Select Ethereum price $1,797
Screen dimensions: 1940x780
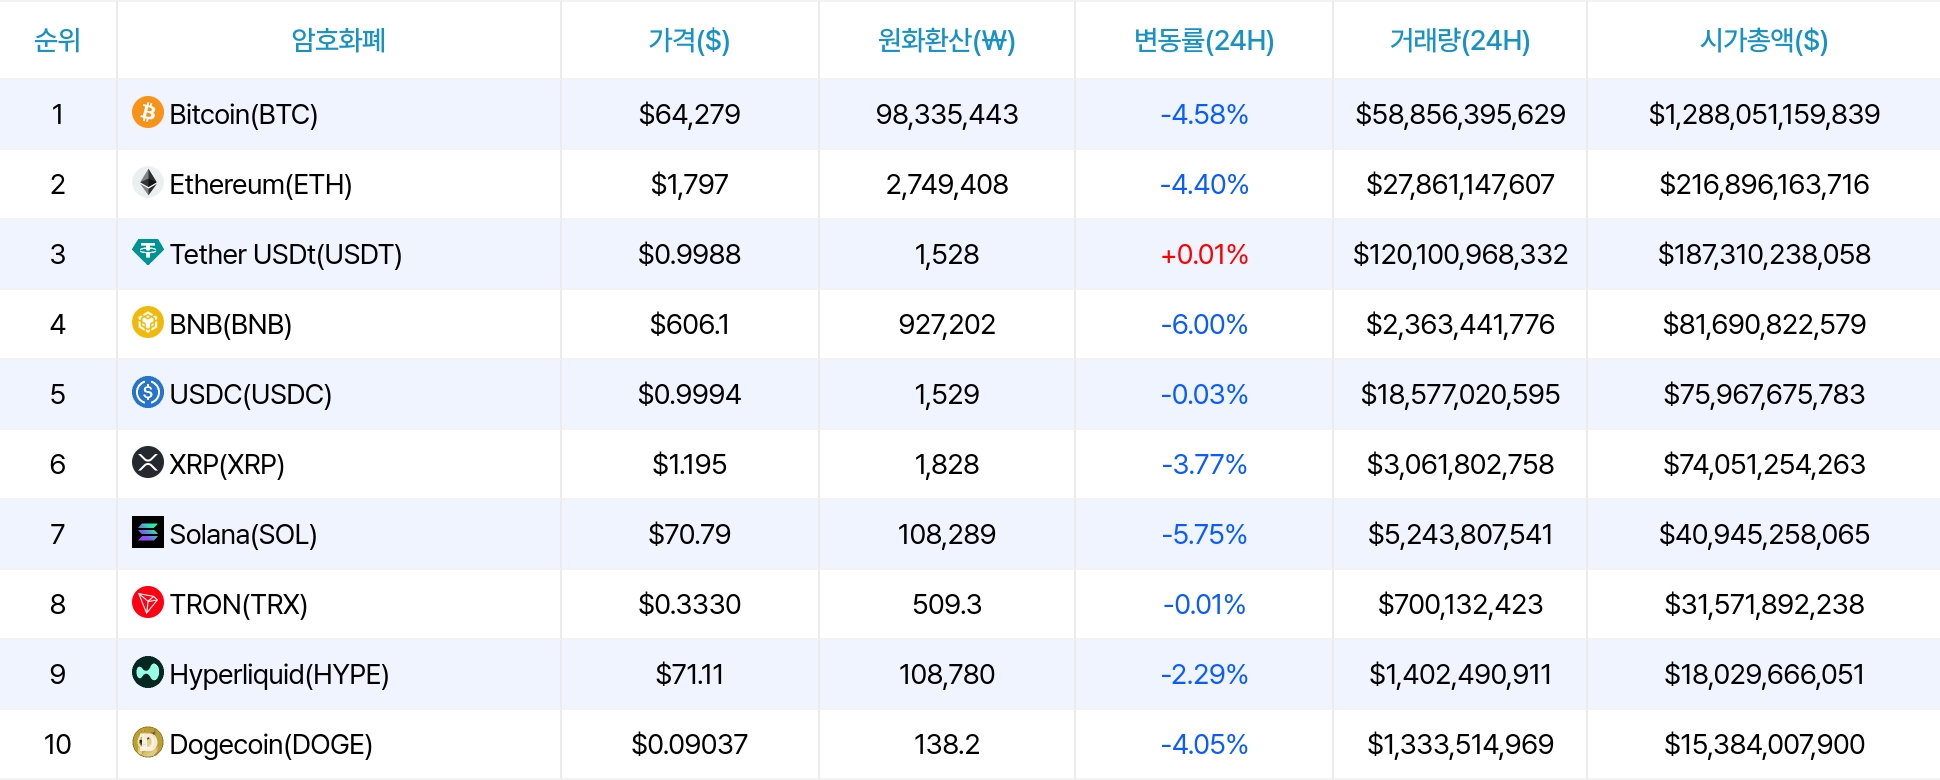click(x=690, y=184)
